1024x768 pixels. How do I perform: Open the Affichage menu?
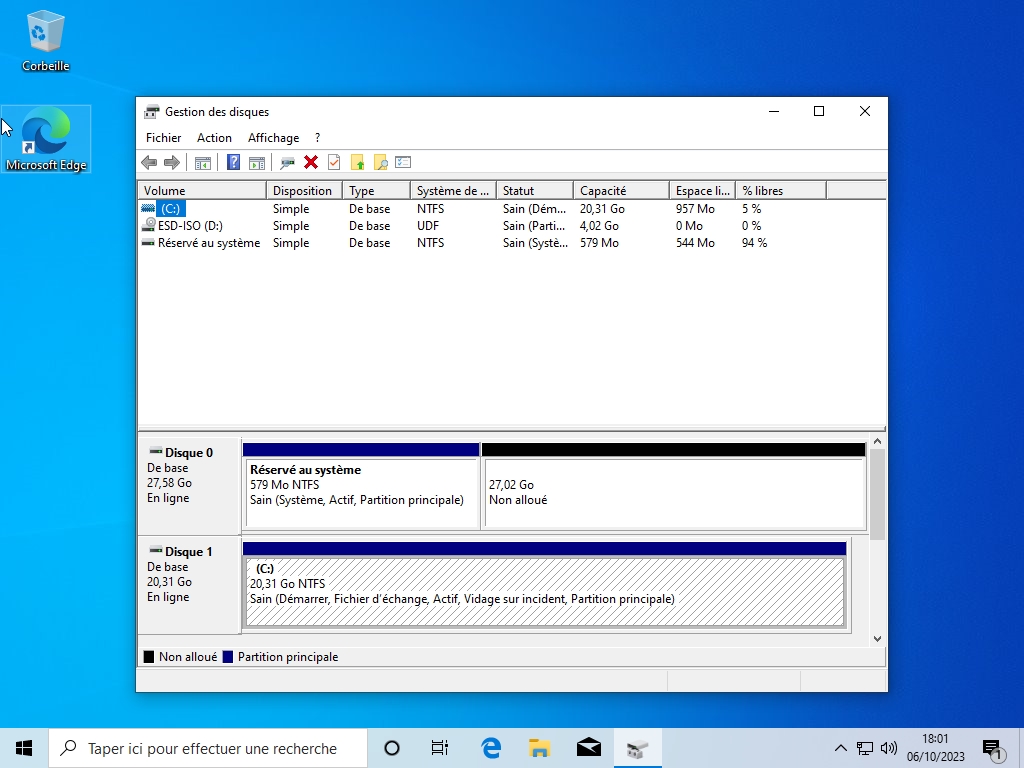[x=273, y=138]
